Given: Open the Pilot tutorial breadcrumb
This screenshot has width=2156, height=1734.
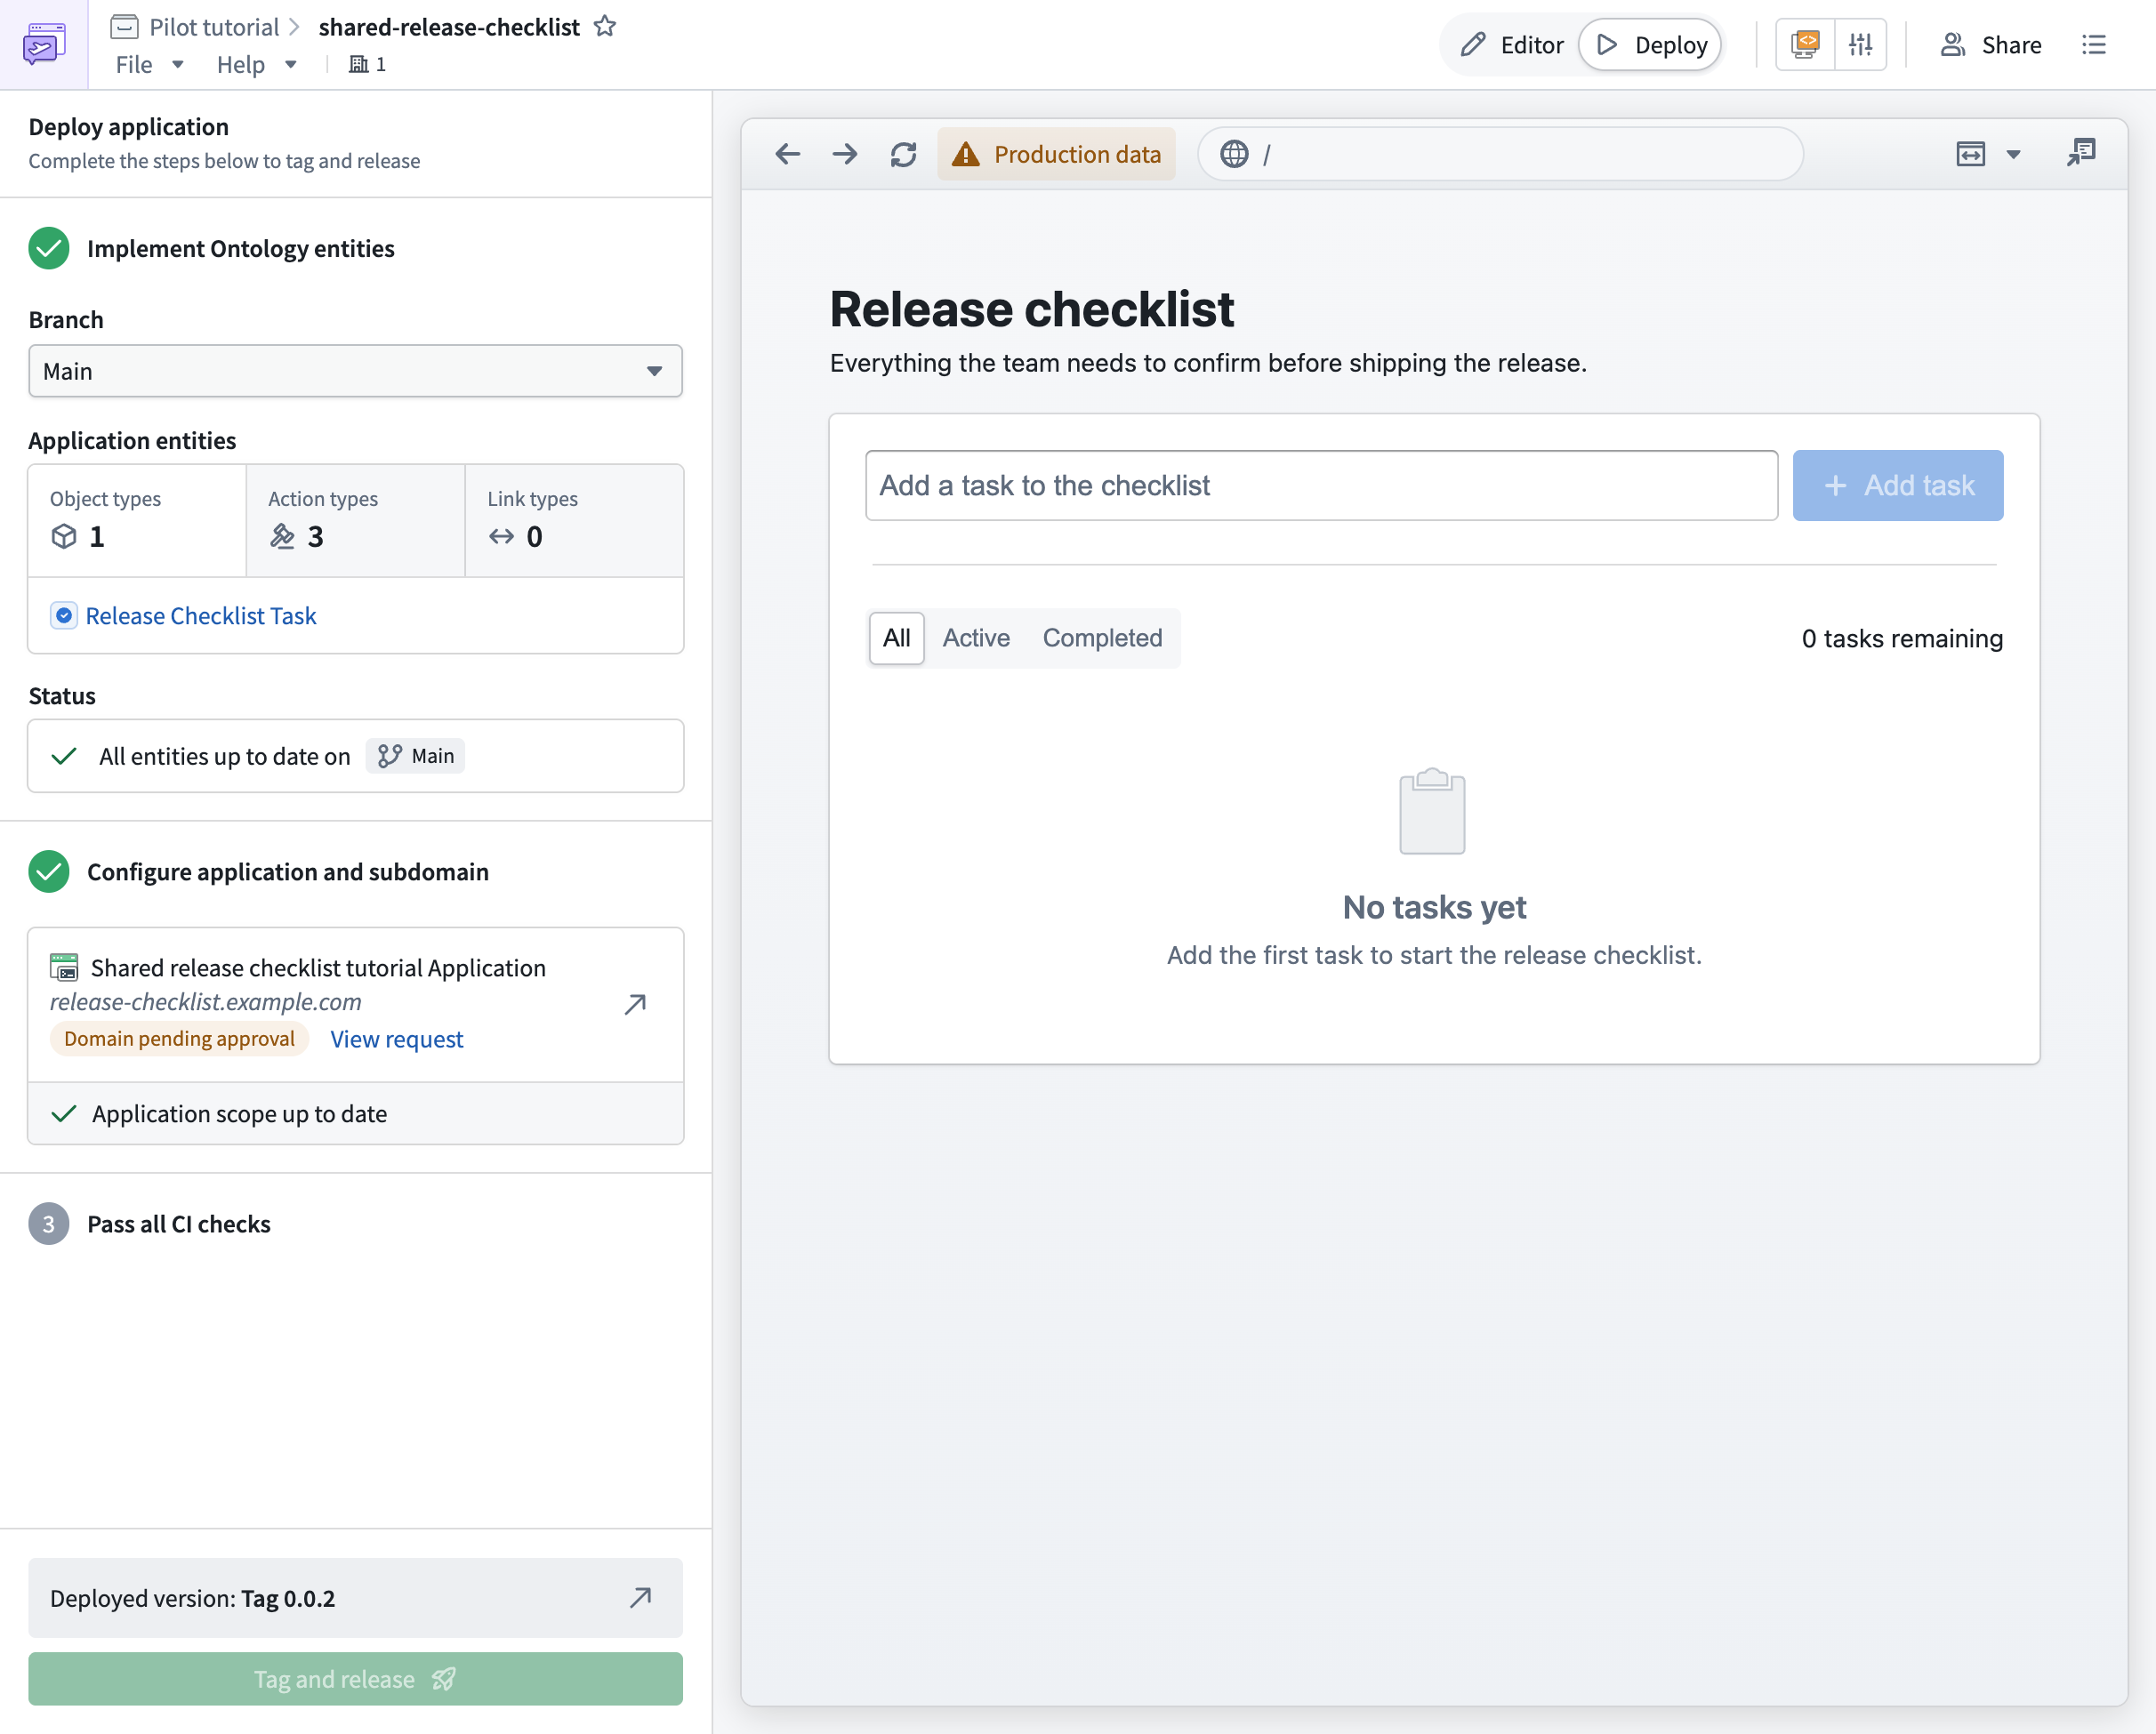Looking at the screenshot, I should [214, 27].
